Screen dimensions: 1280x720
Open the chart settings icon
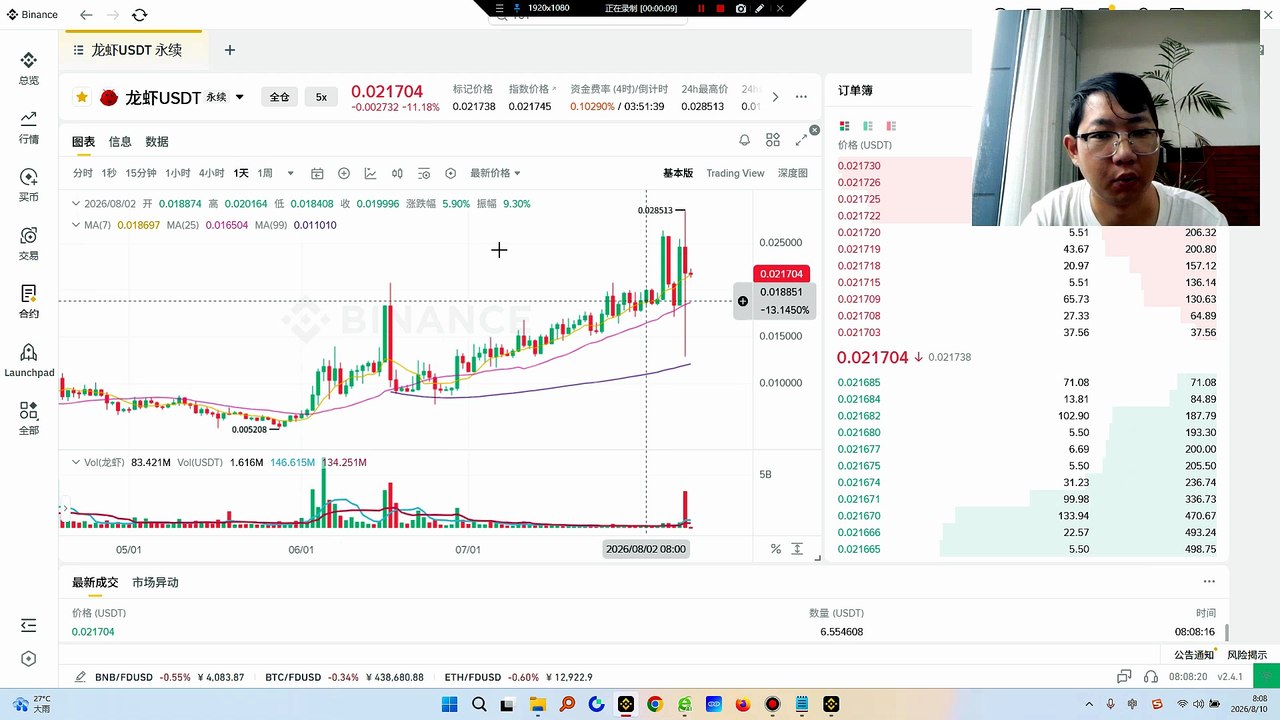424,173
